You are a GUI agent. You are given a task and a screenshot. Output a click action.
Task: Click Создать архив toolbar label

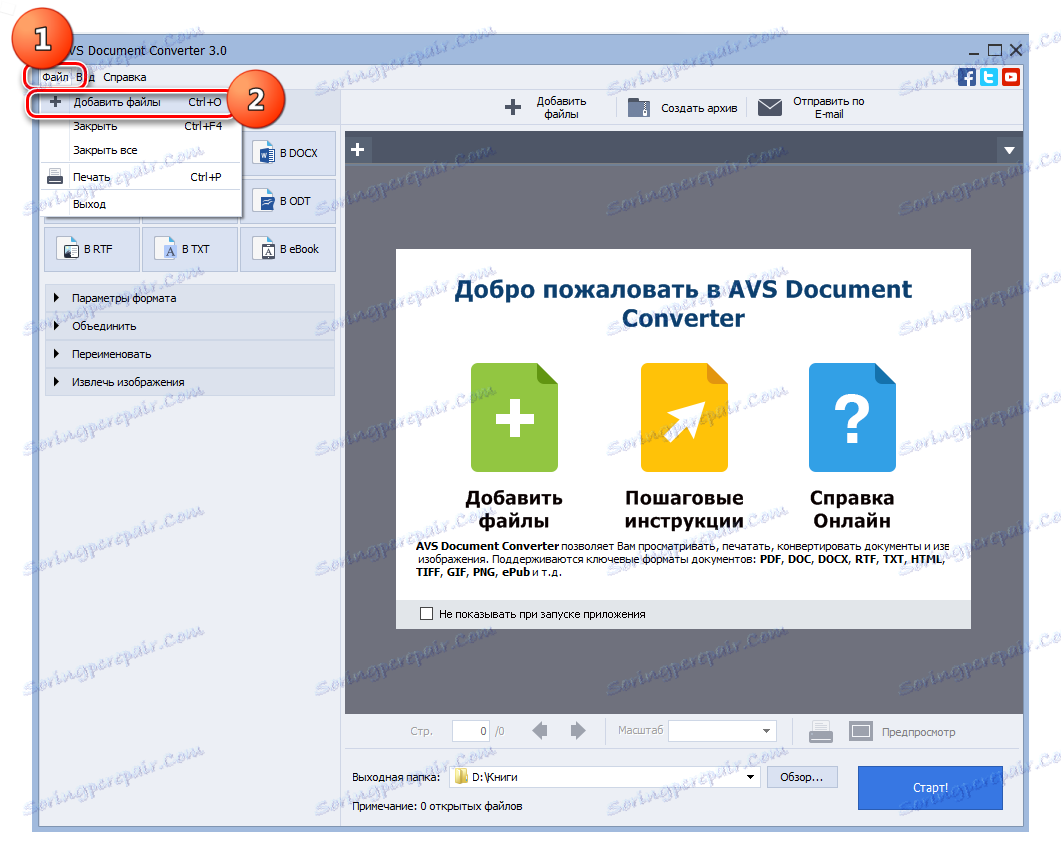click(x=699, y=108)
